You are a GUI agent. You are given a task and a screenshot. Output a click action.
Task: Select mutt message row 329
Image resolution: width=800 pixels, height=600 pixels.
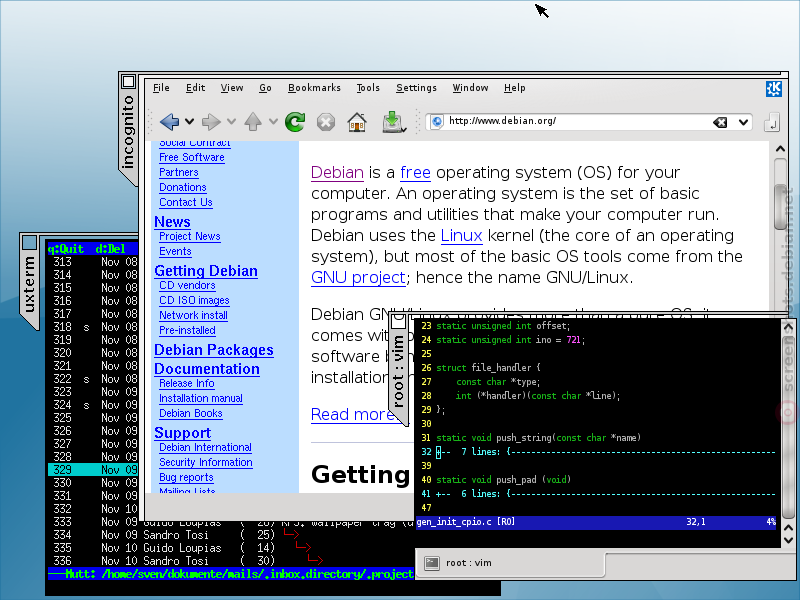pyautogui.click(x=93, y=470)
